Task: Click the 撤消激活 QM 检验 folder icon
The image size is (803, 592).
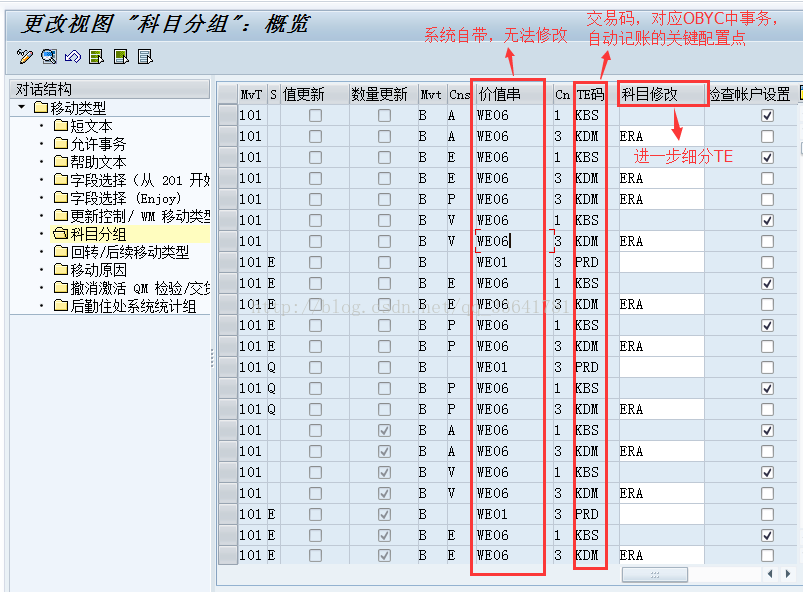Action: (61, 288)
